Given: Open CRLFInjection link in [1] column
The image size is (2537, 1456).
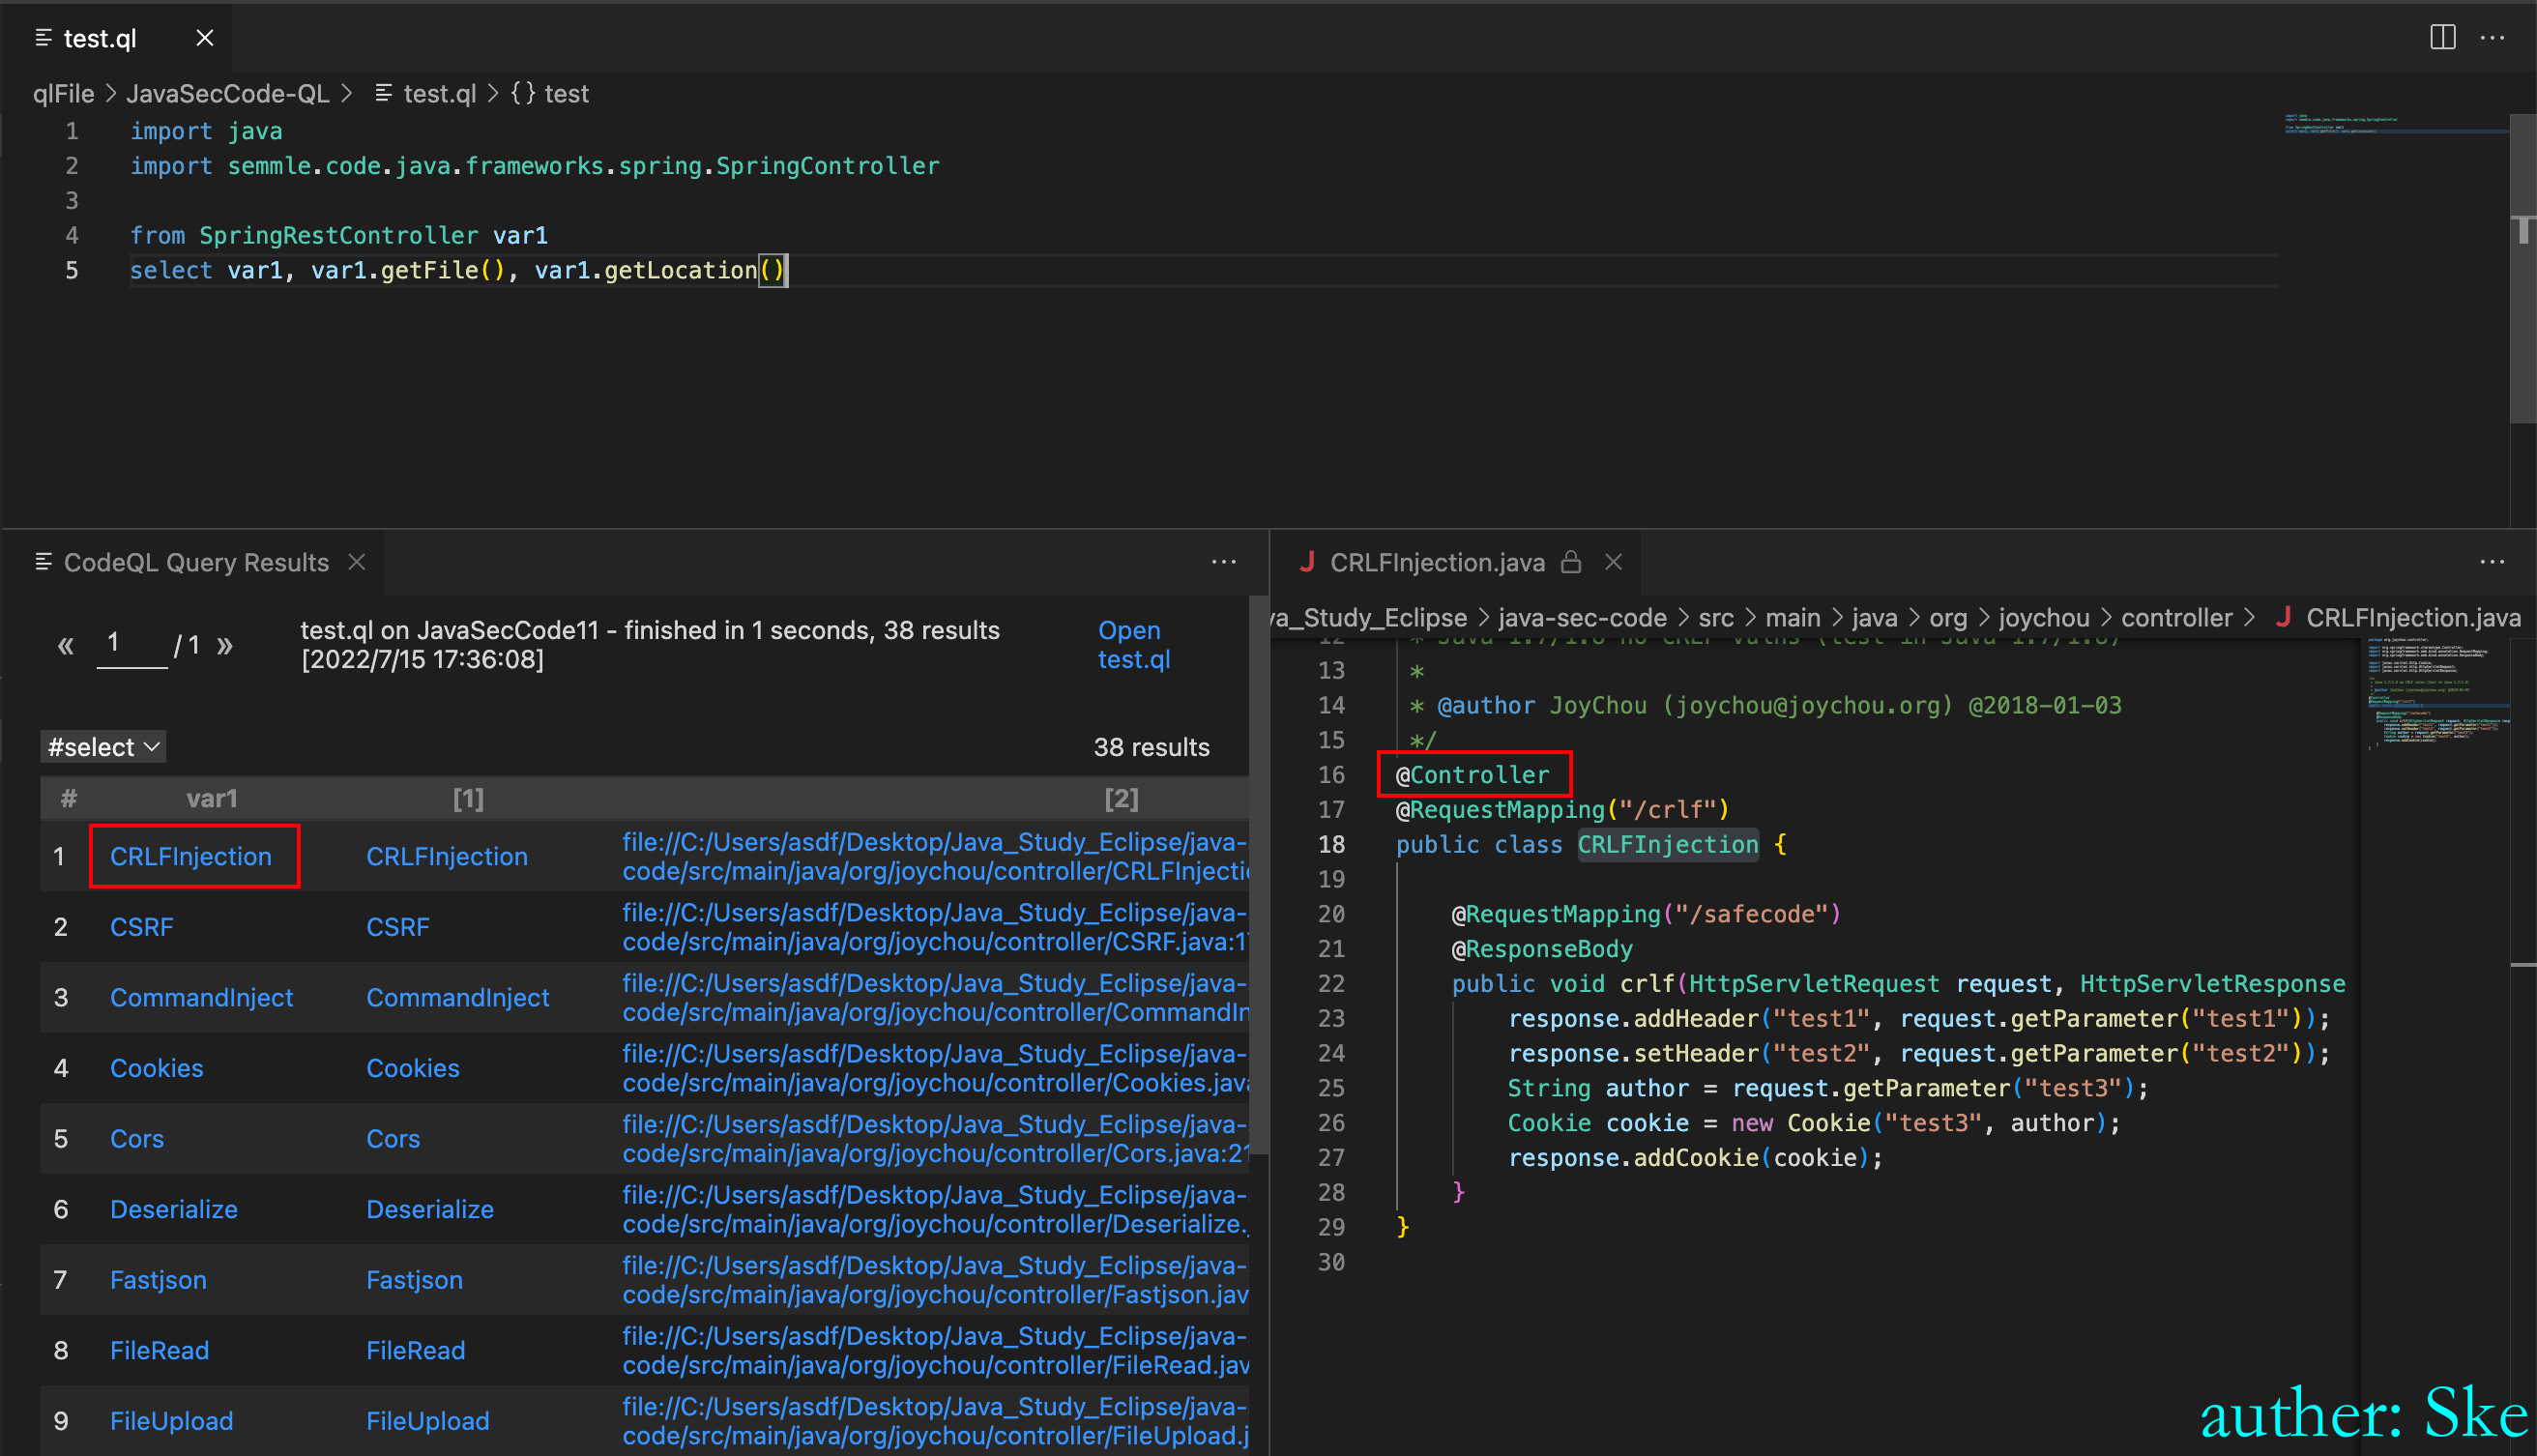Looking at the screenshot, I should point(446,856).
